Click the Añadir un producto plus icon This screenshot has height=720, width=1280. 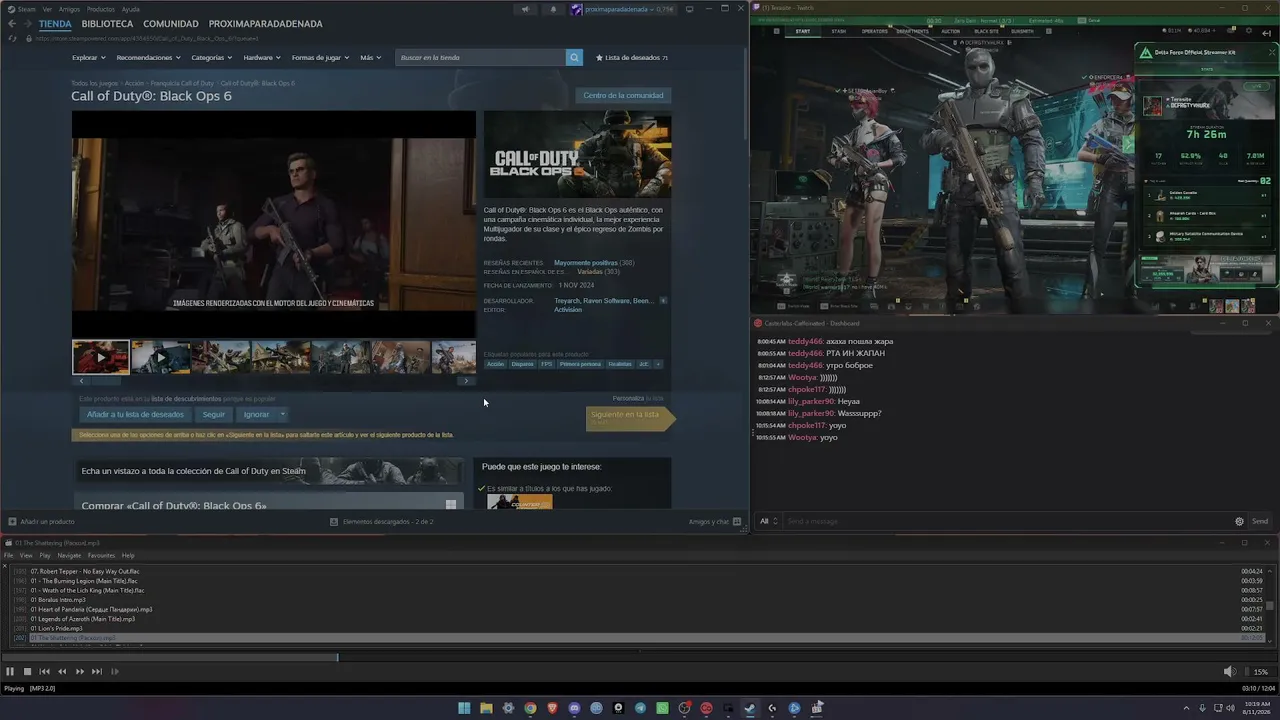12,521
